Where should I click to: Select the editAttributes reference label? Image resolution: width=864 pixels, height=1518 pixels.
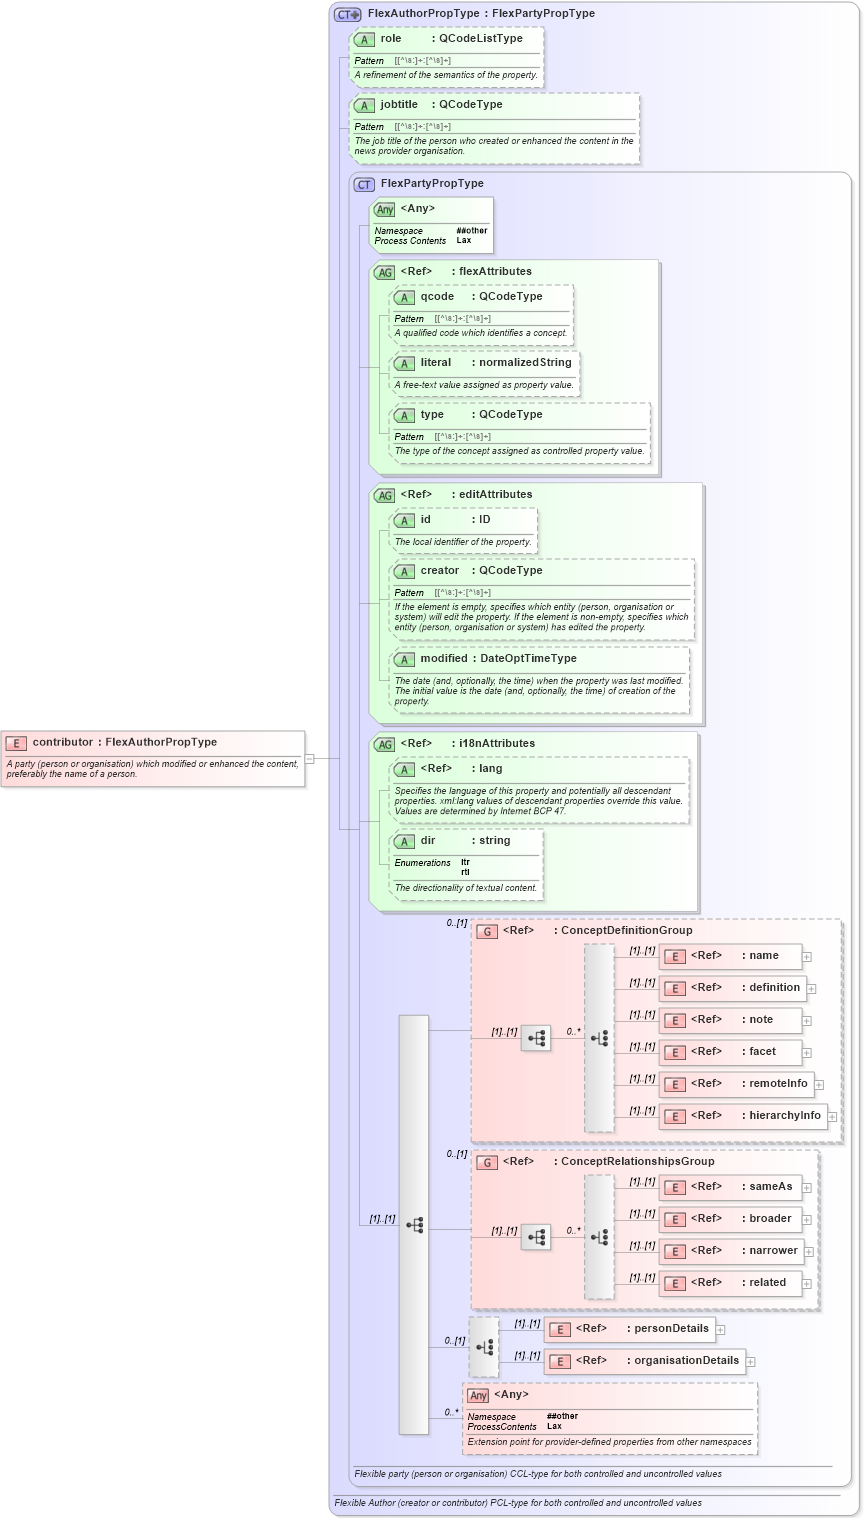tap(495, 494)
